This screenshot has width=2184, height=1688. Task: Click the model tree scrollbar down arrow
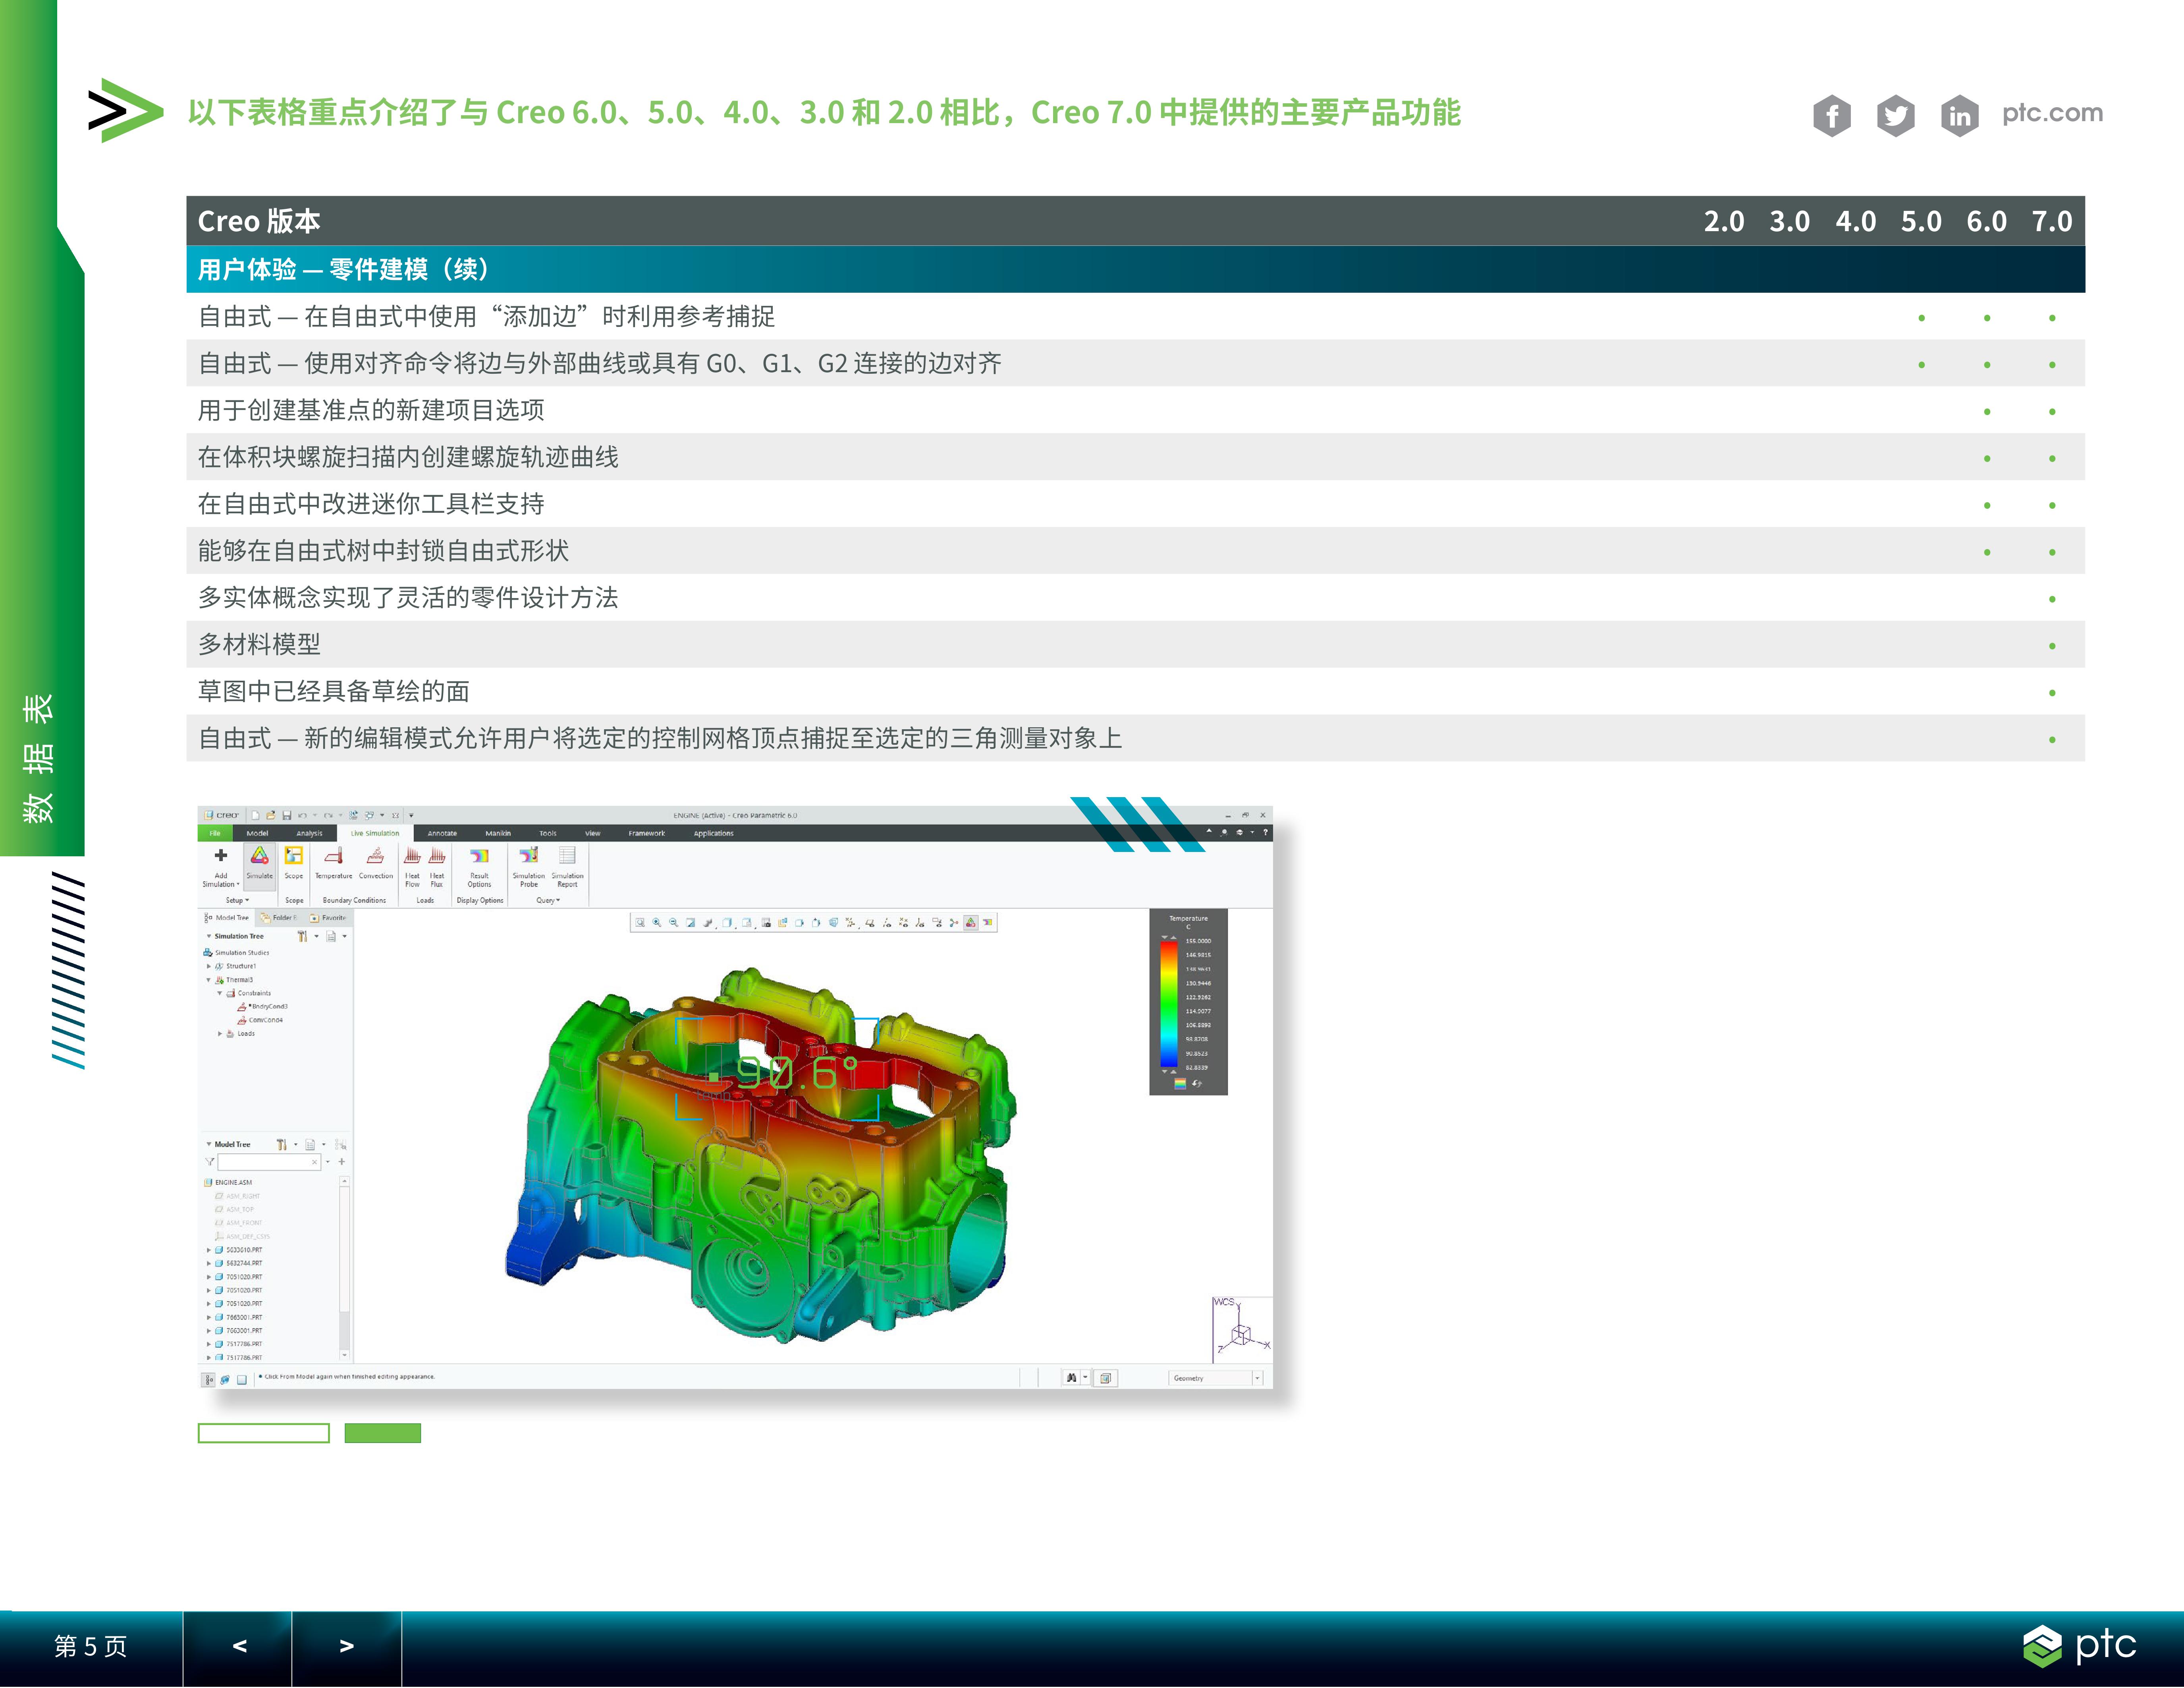click(345, 1356)
